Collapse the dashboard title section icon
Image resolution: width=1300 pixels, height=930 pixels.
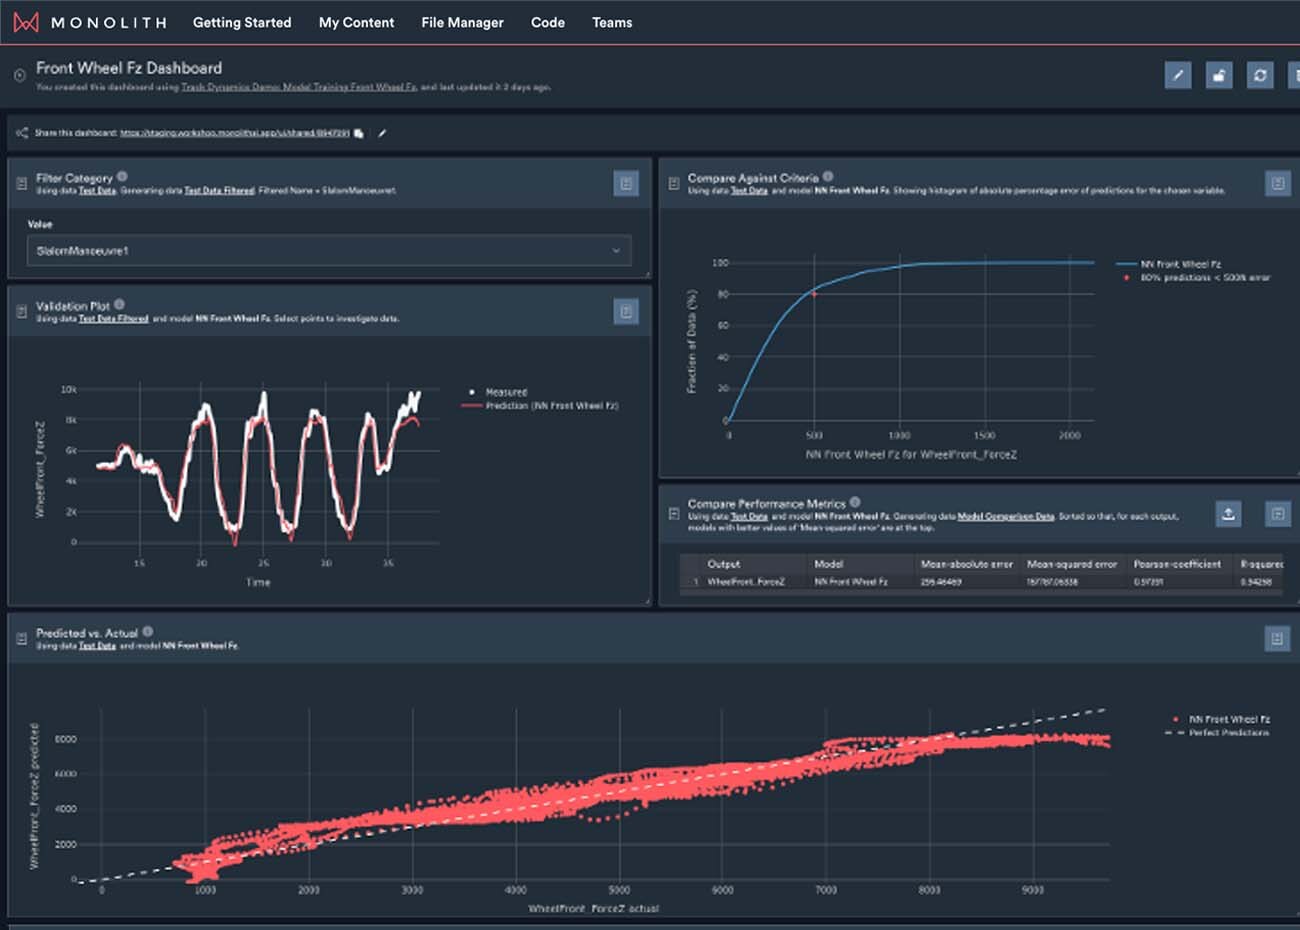pyautogui.click(x=19, y=75)
